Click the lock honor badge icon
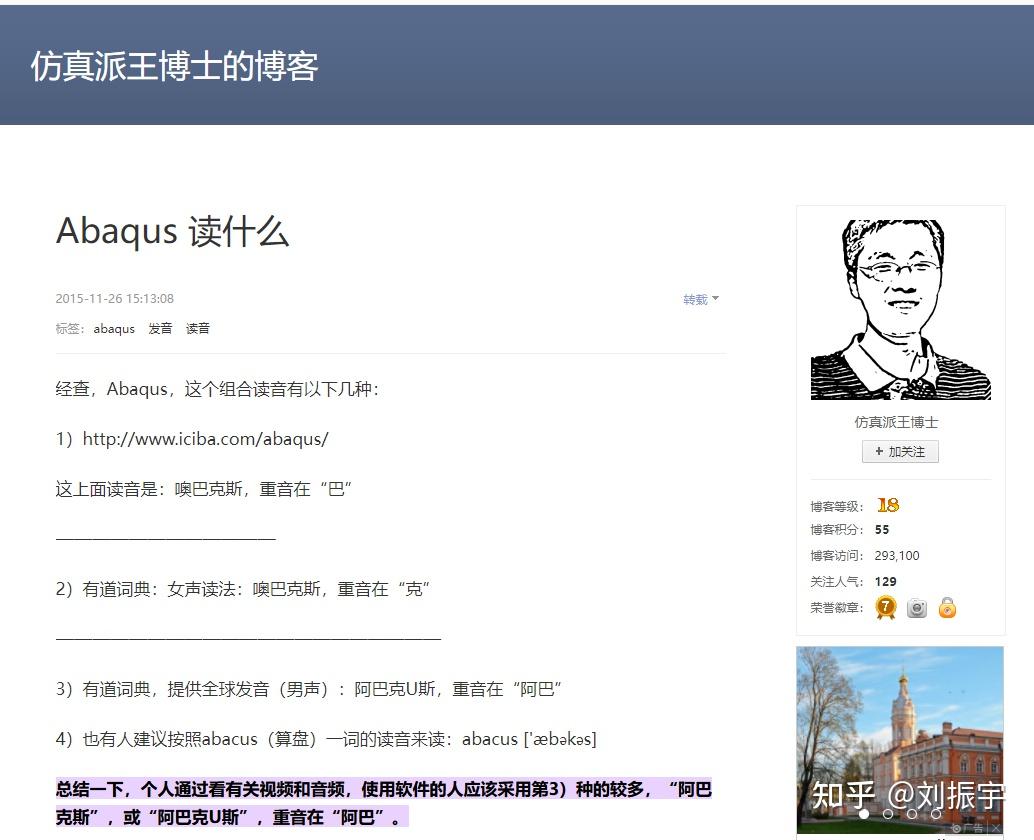The height and width of the screenshot is (840, 1034). pos(946,607)
